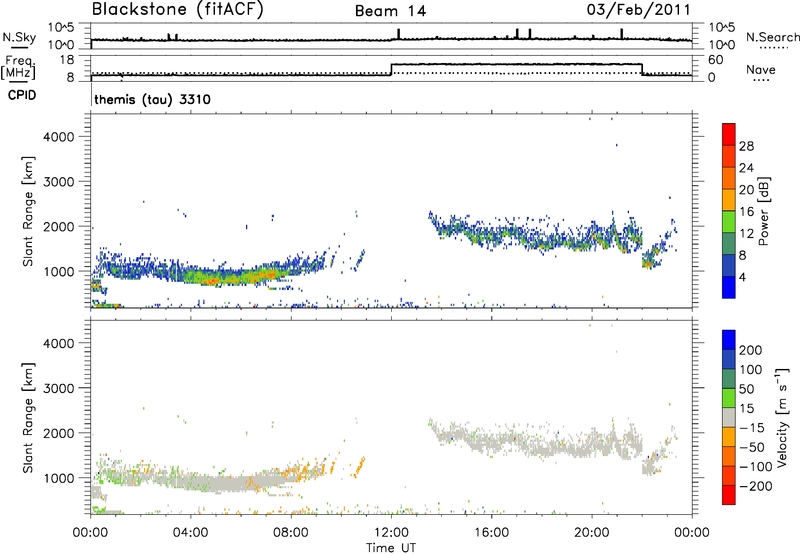Viewport: 800px width, 554px height.
Task: Click the red top segment of Power colorbar
Action: 729,134
